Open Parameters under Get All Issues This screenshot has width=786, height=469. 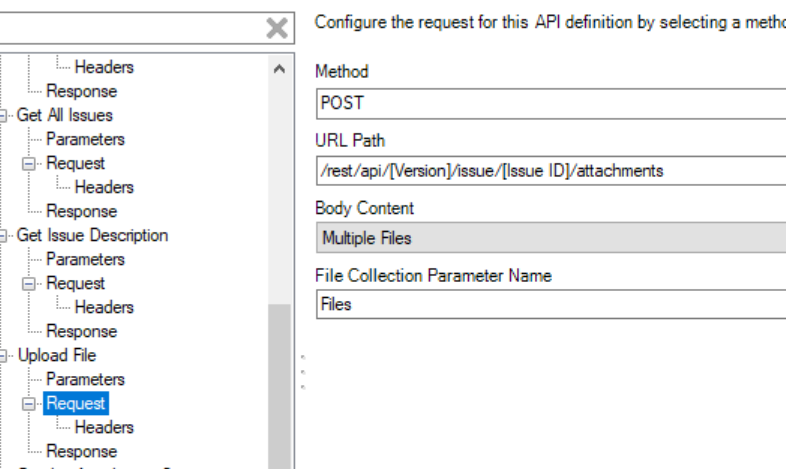(x=85, y=139)
